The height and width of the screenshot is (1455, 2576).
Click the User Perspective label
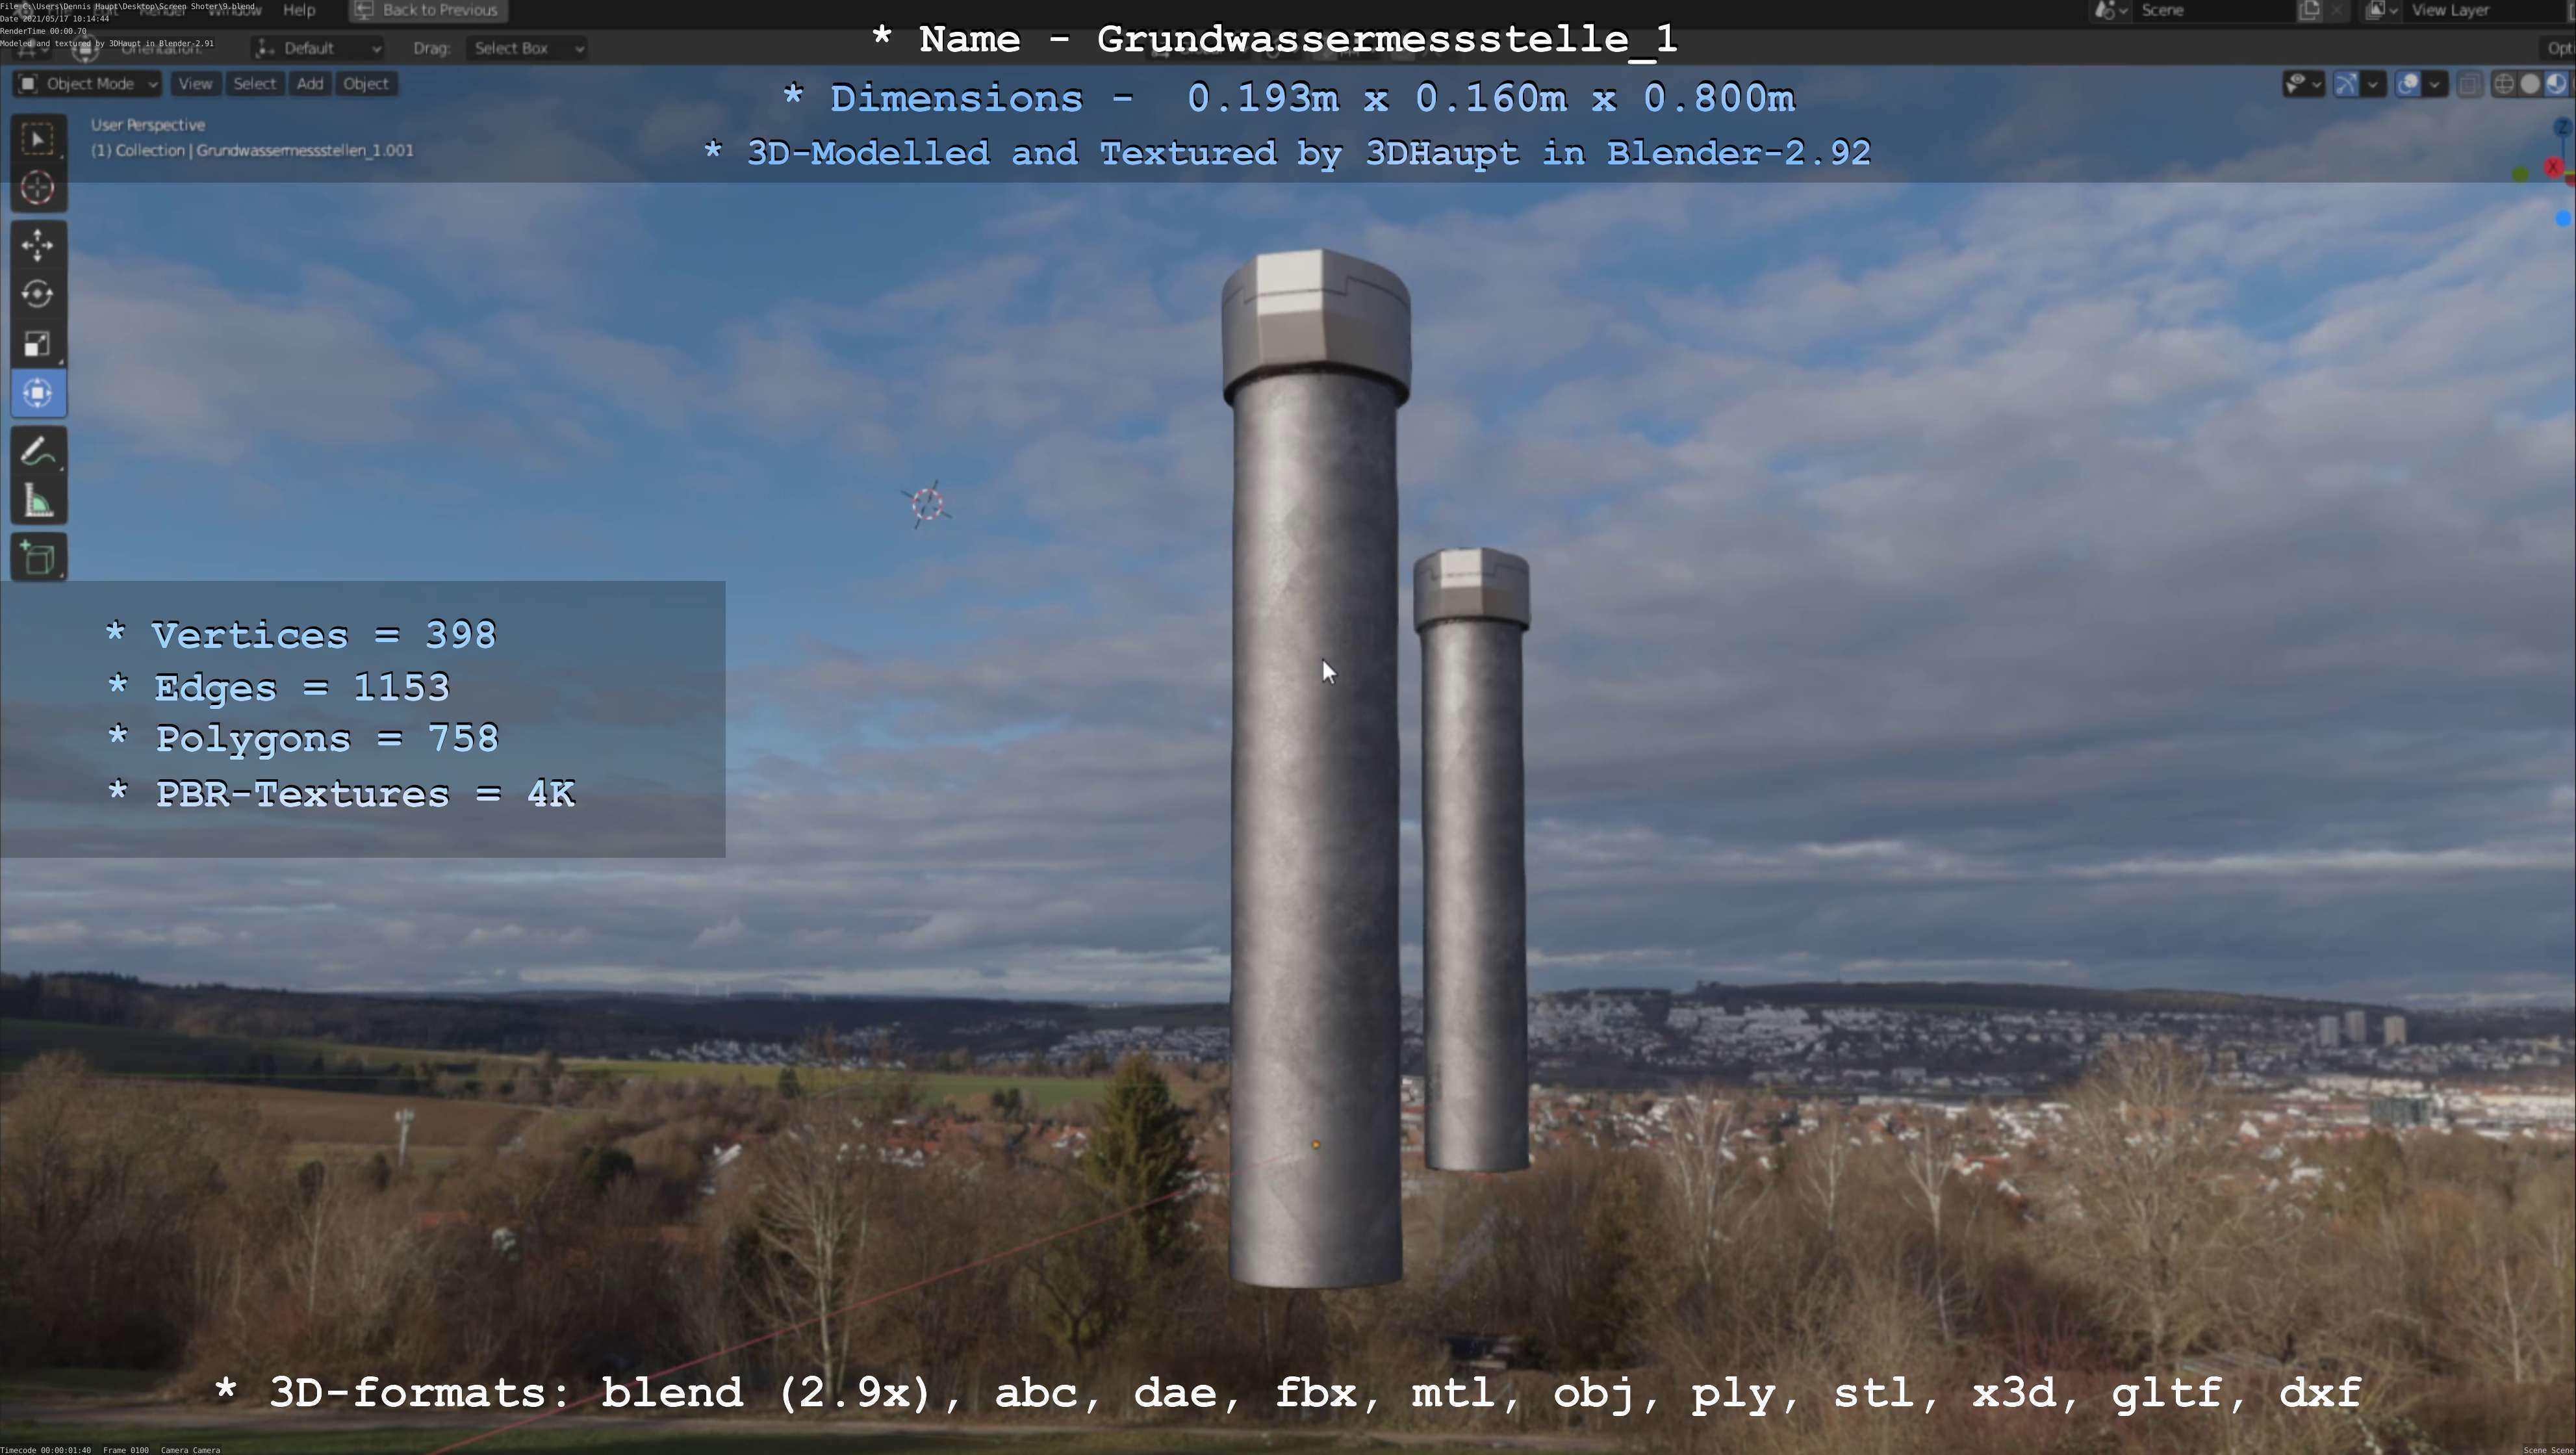click(148, 125)
